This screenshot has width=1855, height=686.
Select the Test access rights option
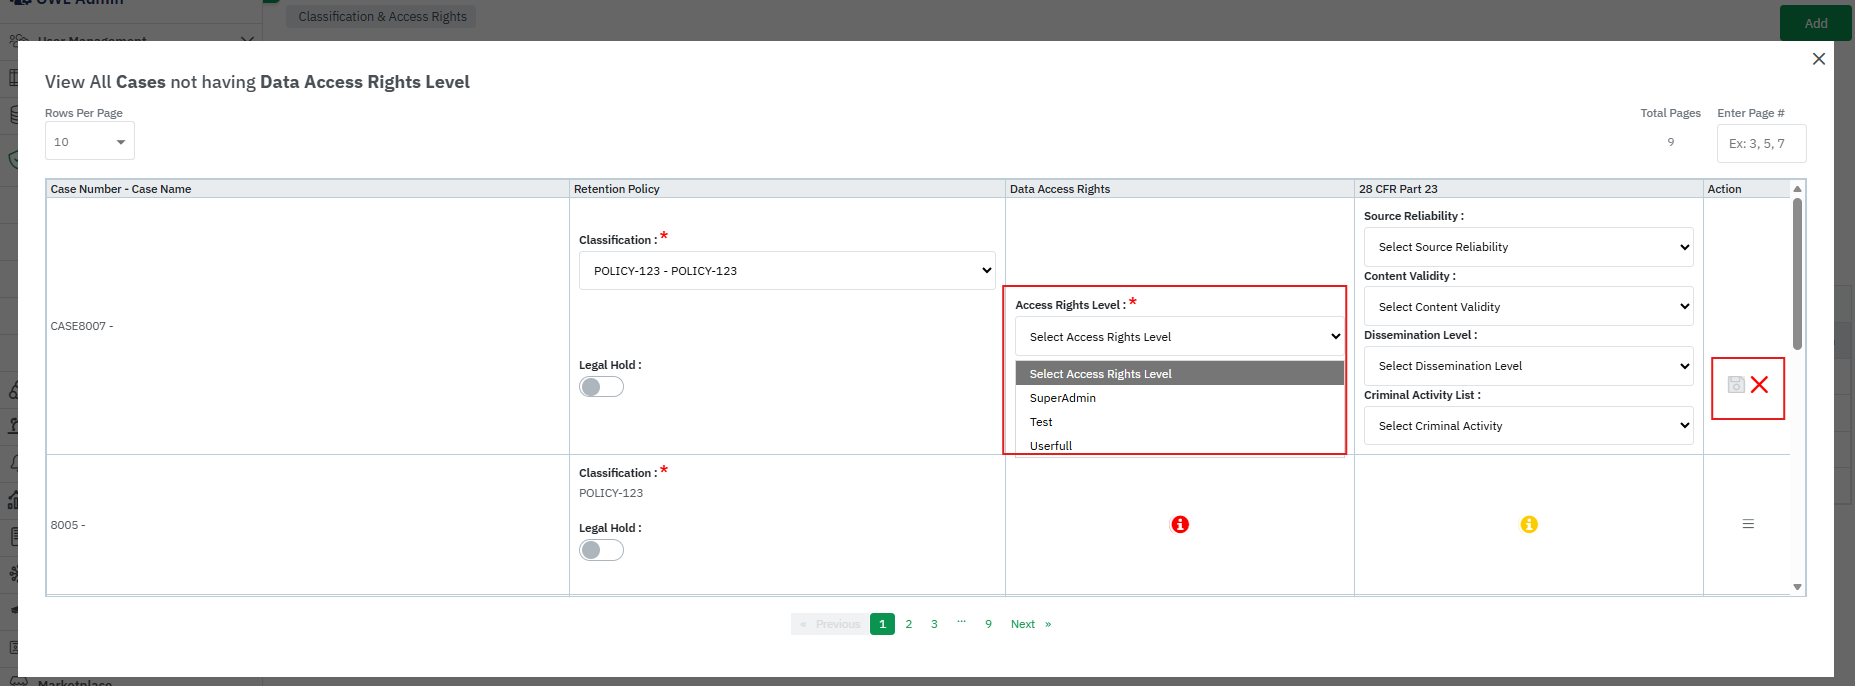coord(1041,422)
